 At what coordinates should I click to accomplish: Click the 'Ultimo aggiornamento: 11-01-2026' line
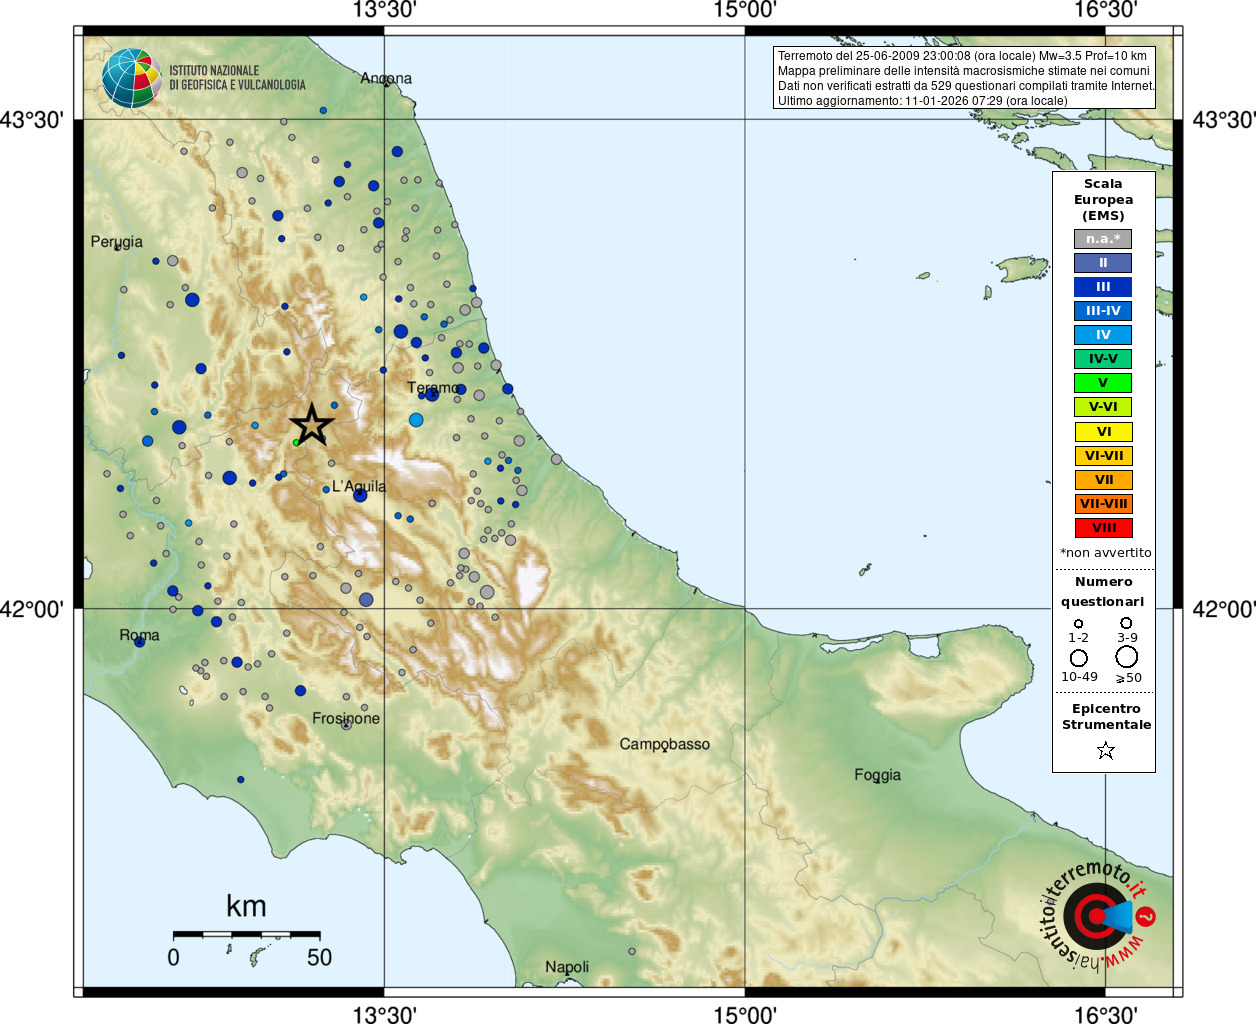point(922,101)
